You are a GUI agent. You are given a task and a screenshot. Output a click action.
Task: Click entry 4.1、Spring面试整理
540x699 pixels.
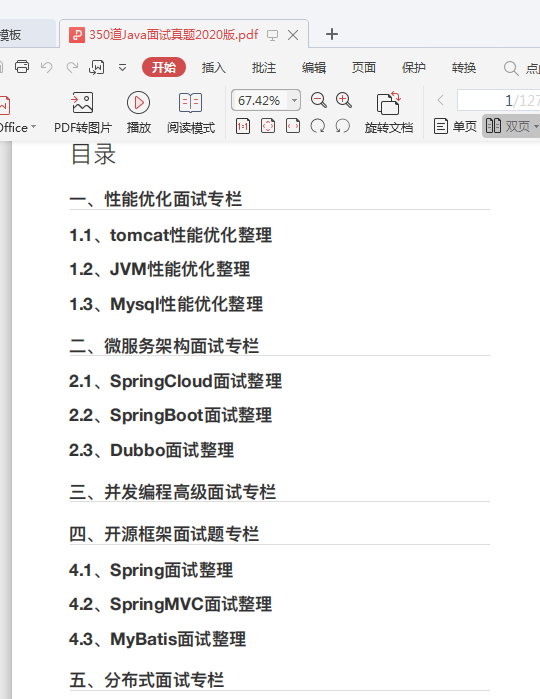[151, 570]
